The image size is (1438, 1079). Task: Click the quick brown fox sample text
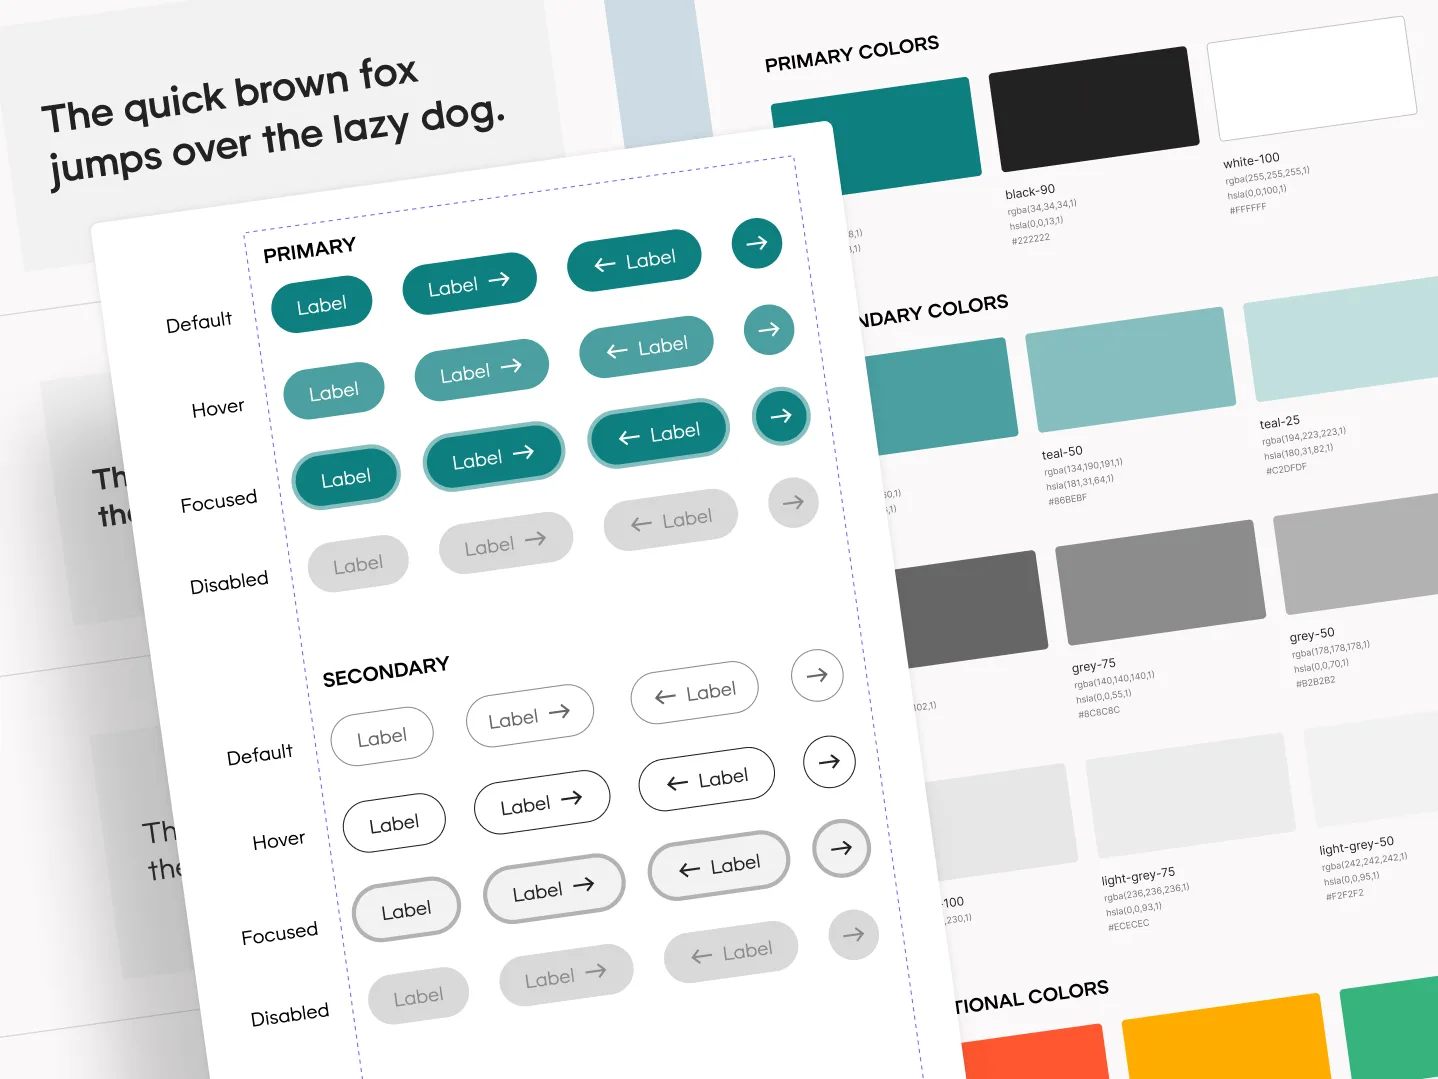click(273, 122)
